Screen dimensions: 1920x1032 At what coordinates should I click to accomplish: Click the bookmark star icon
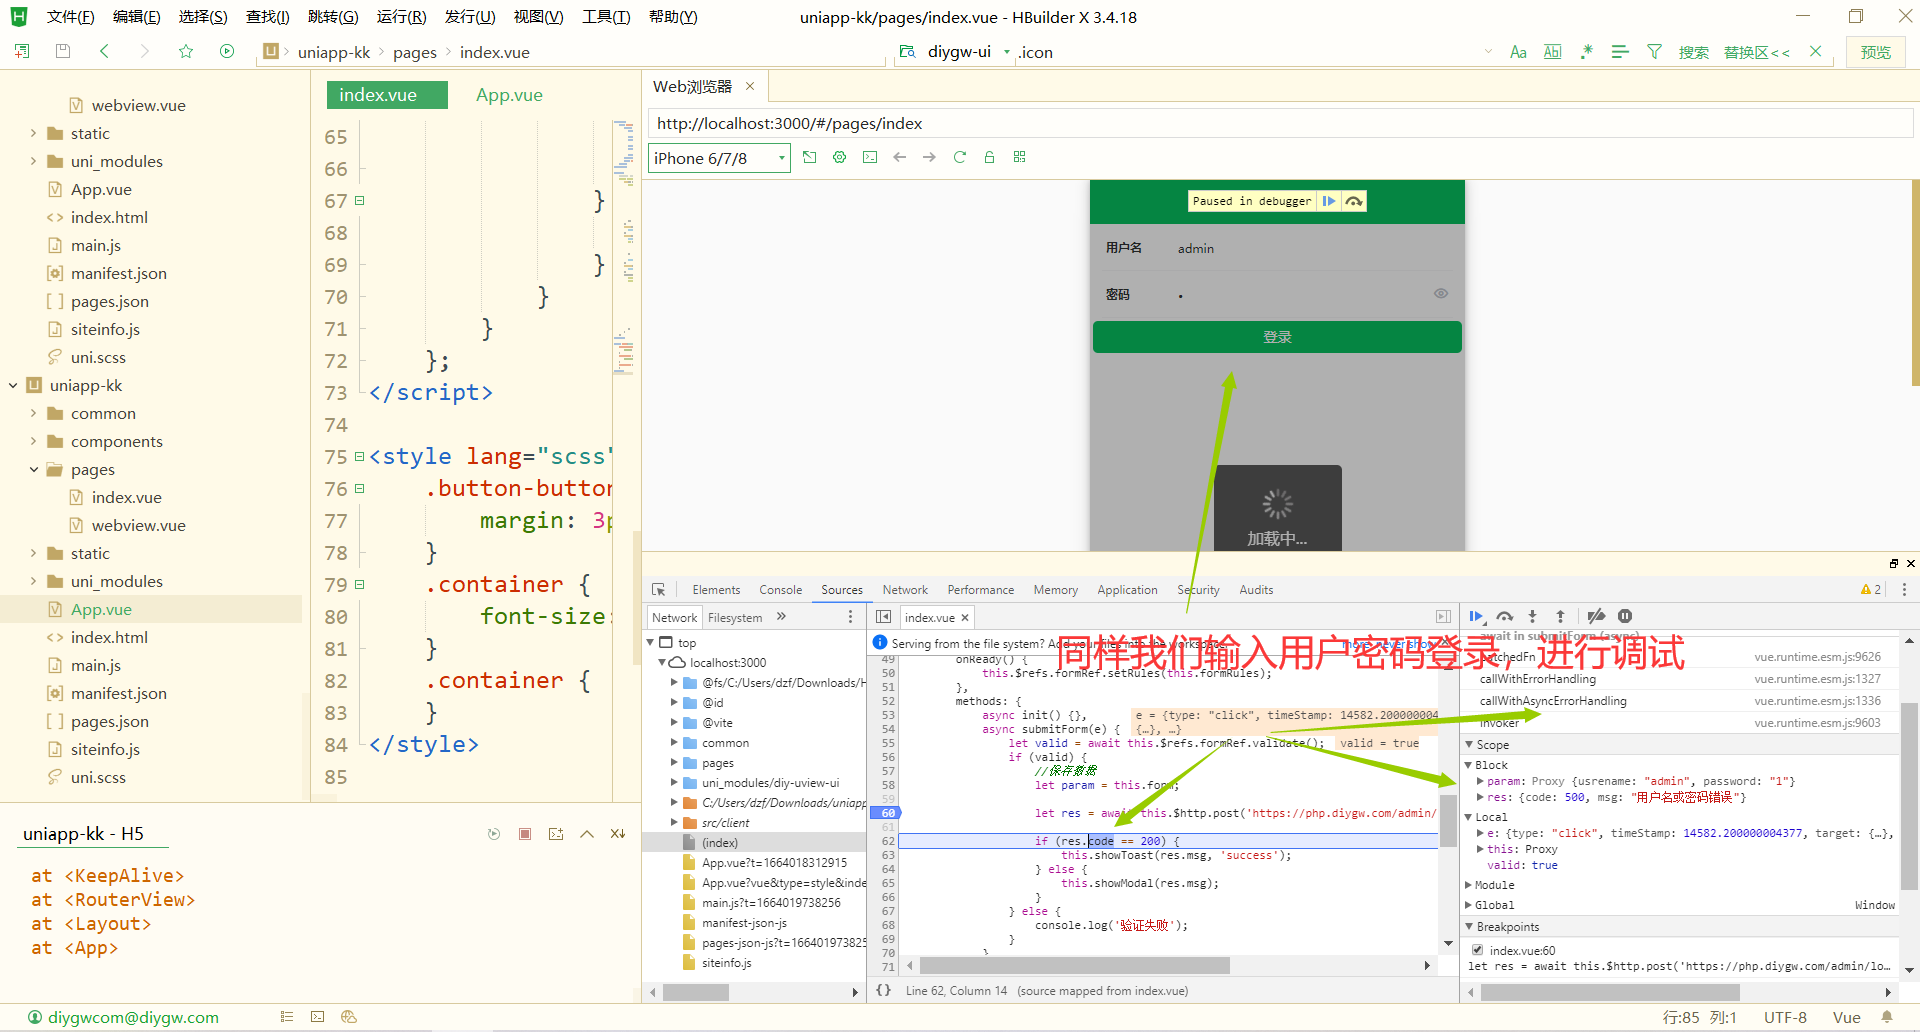186,51
